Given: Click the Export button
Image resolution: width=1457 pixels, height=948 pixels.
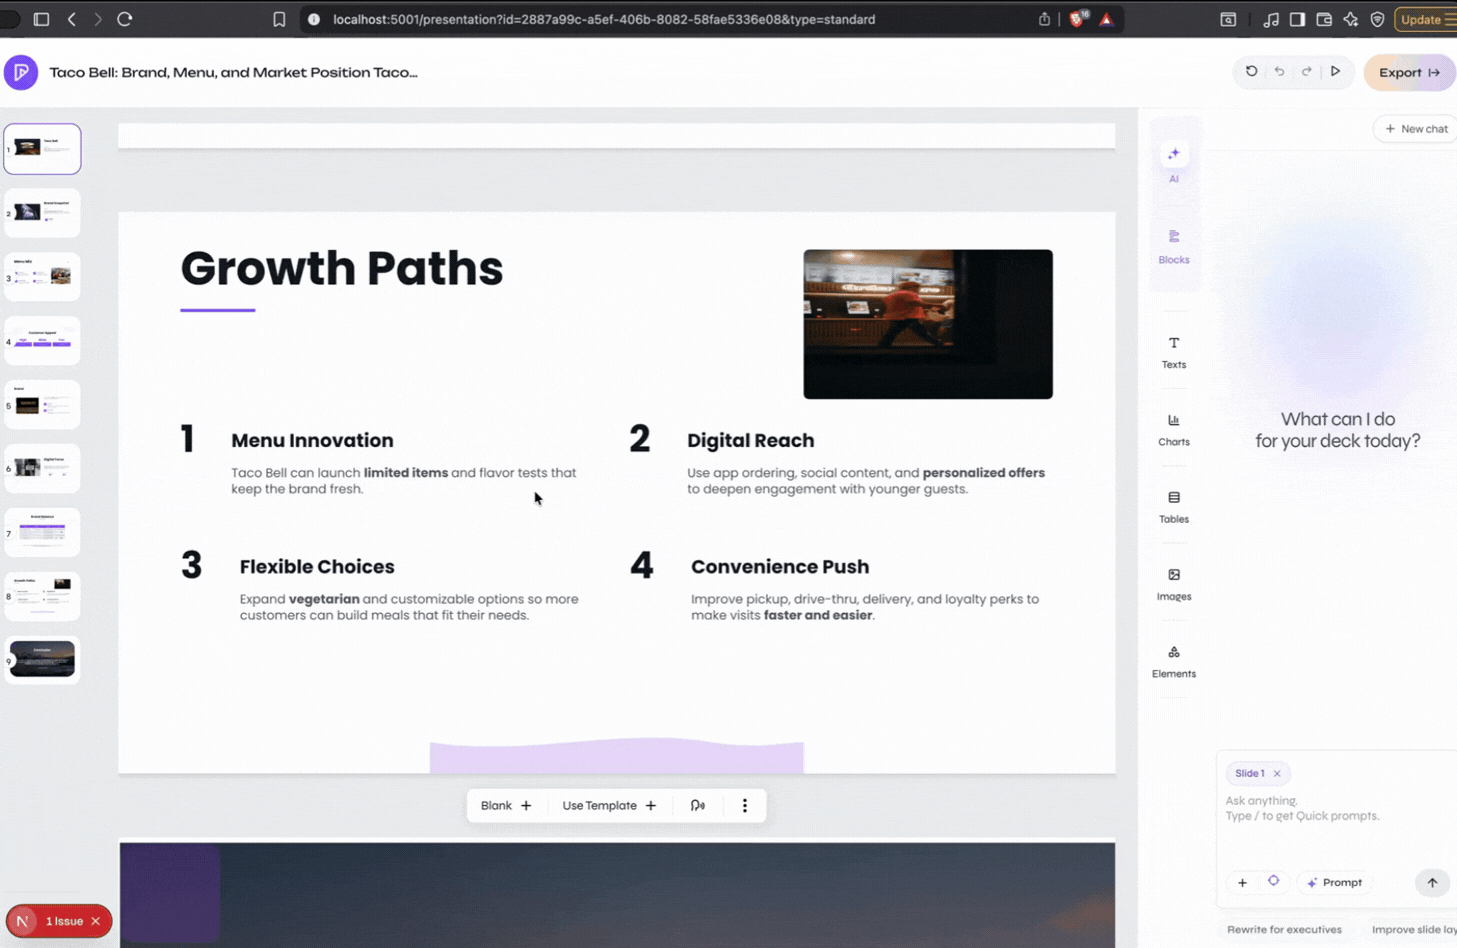Looking at the screenshot, I should pyautogui.click(x=1409, y=72).
